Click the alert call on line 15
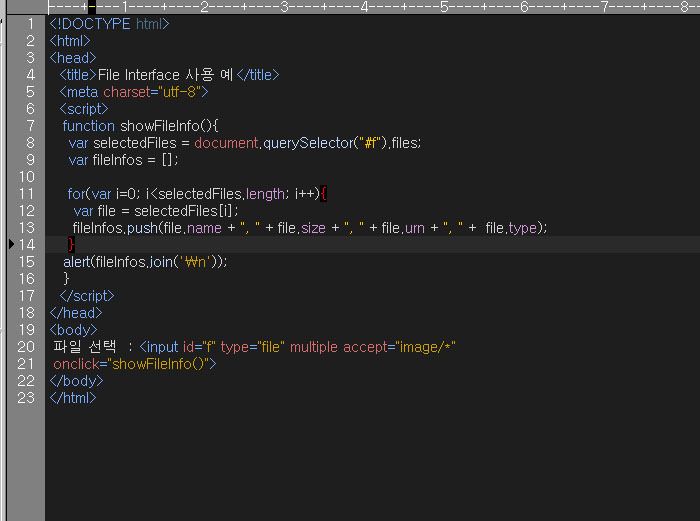 (145, 262)
